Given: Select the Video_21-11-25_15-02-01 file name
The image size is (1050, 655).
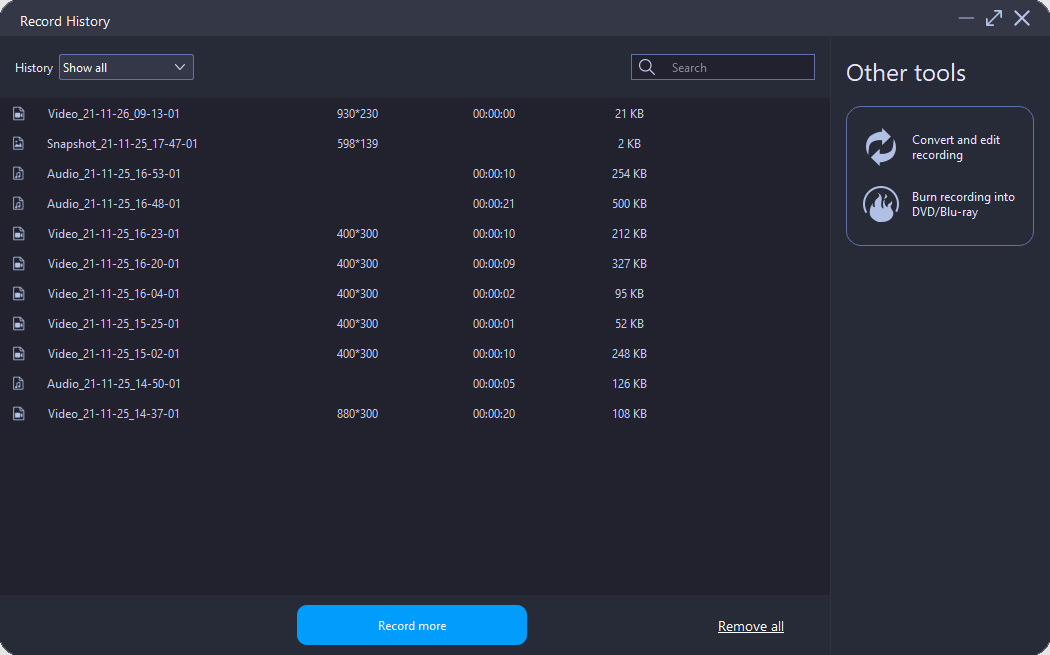Looking at the screenshot, I should tap(113, 354).
